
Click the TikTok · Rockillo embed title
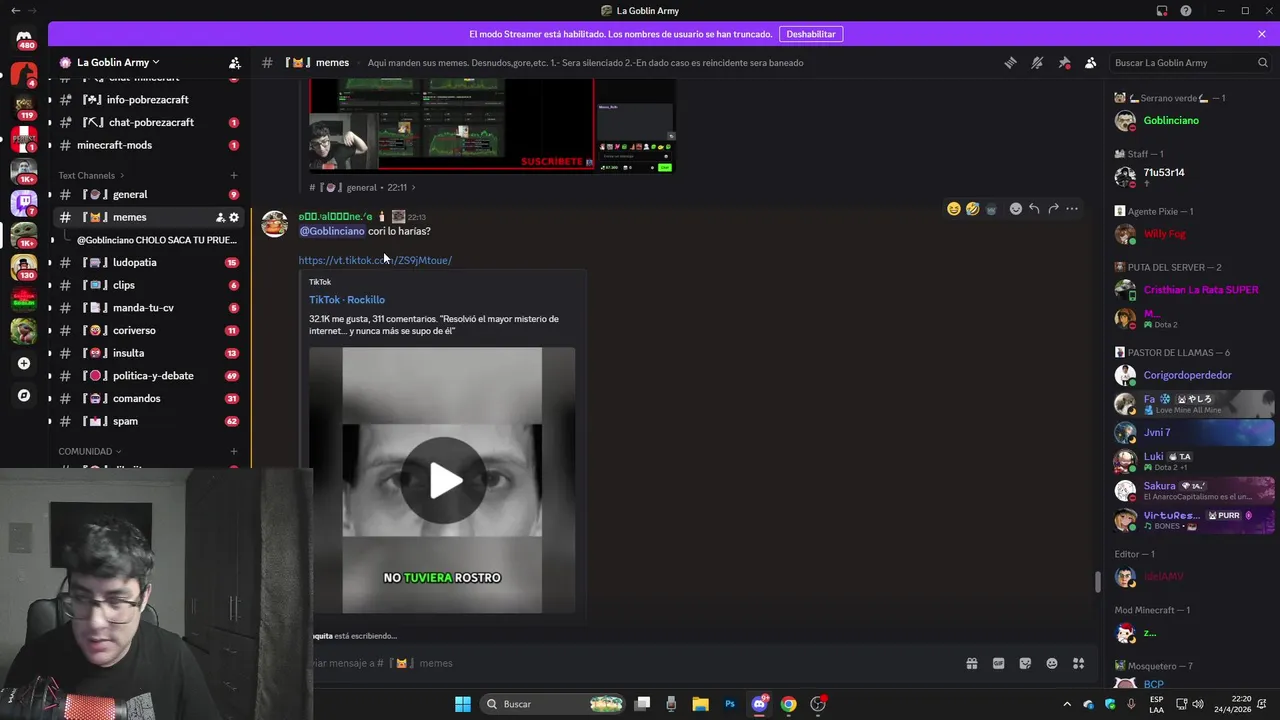pos(347,300)
